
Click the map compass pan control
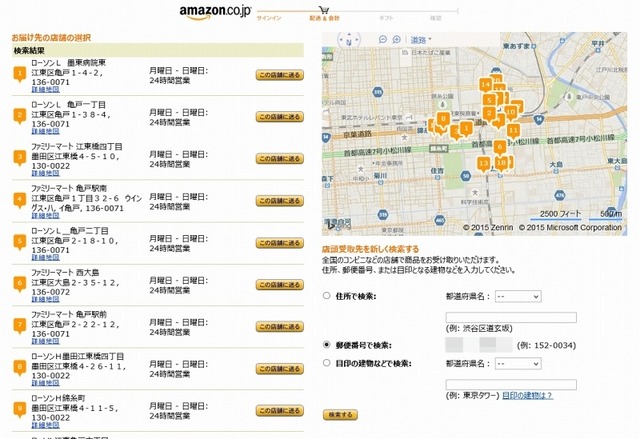click(348, 40)
